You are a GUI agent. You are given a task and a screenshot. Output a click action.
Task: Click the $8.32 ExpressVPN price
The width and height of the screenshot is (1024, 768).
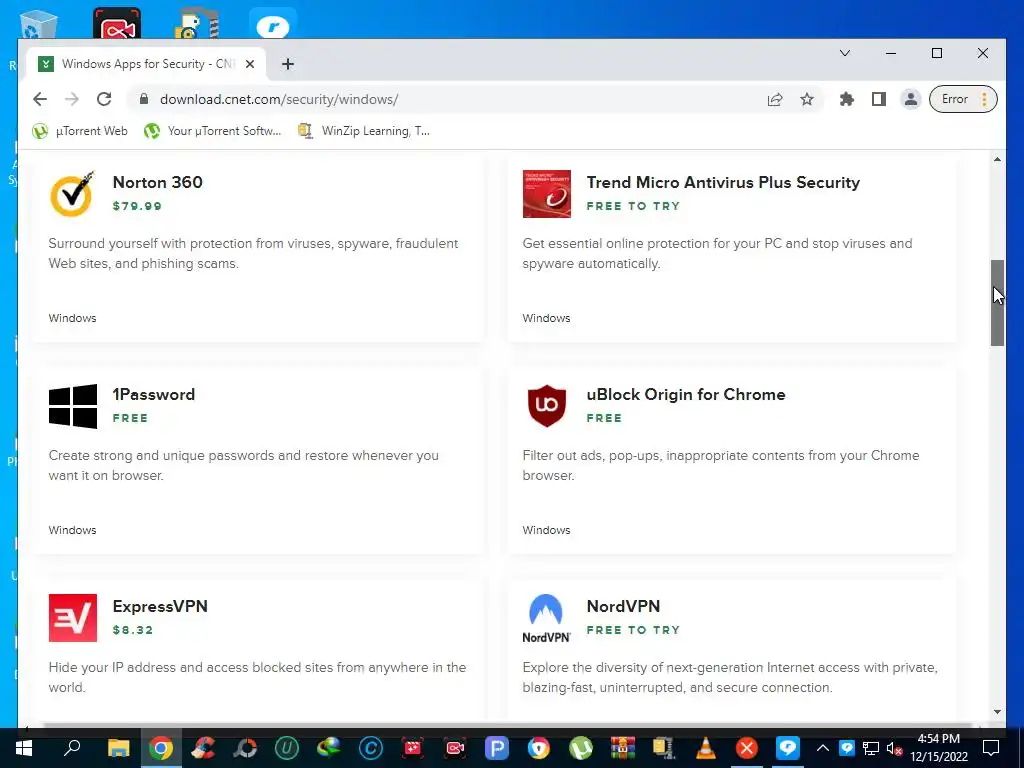pyautogui.click(x=133, y=630)
